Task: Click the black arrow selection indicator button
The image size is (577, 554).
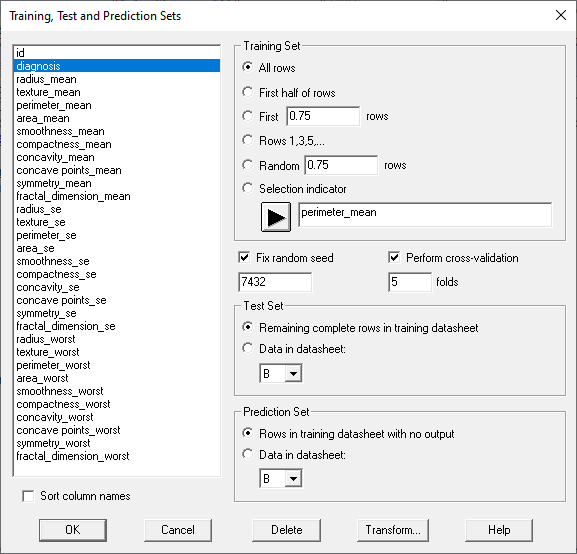Action: pos(276,217)
